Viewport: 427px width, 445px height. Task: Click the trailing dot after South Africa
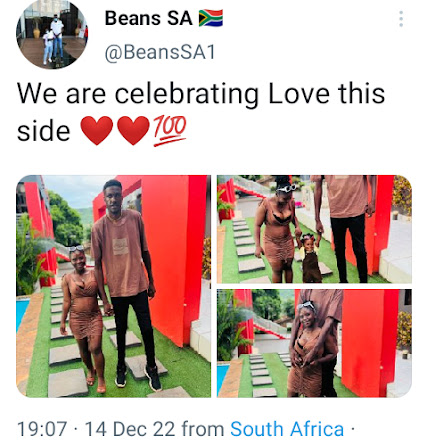click(x=352, y=429)
